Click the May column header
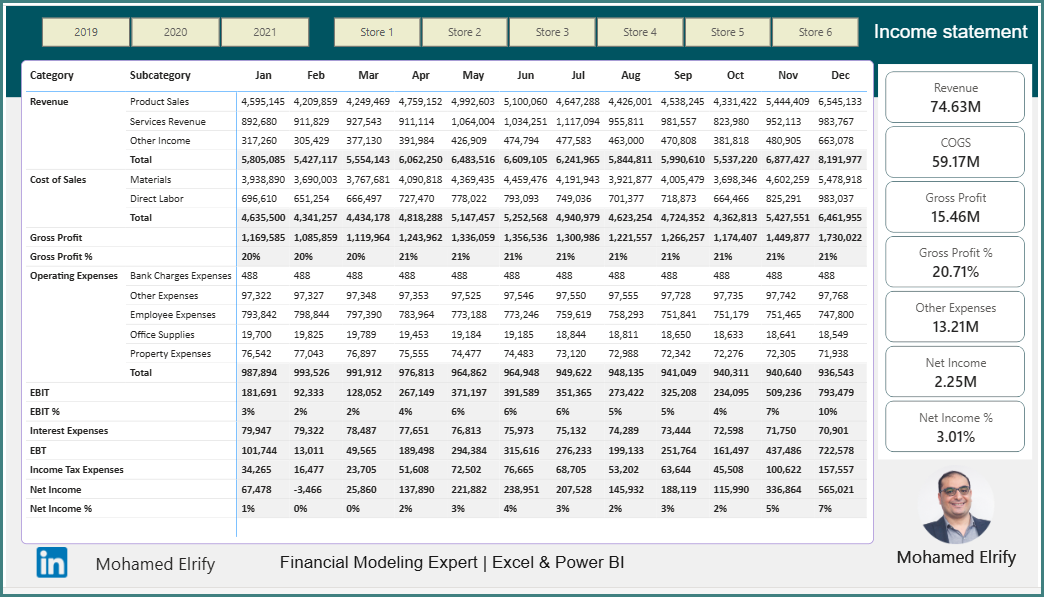 (473, 75)
